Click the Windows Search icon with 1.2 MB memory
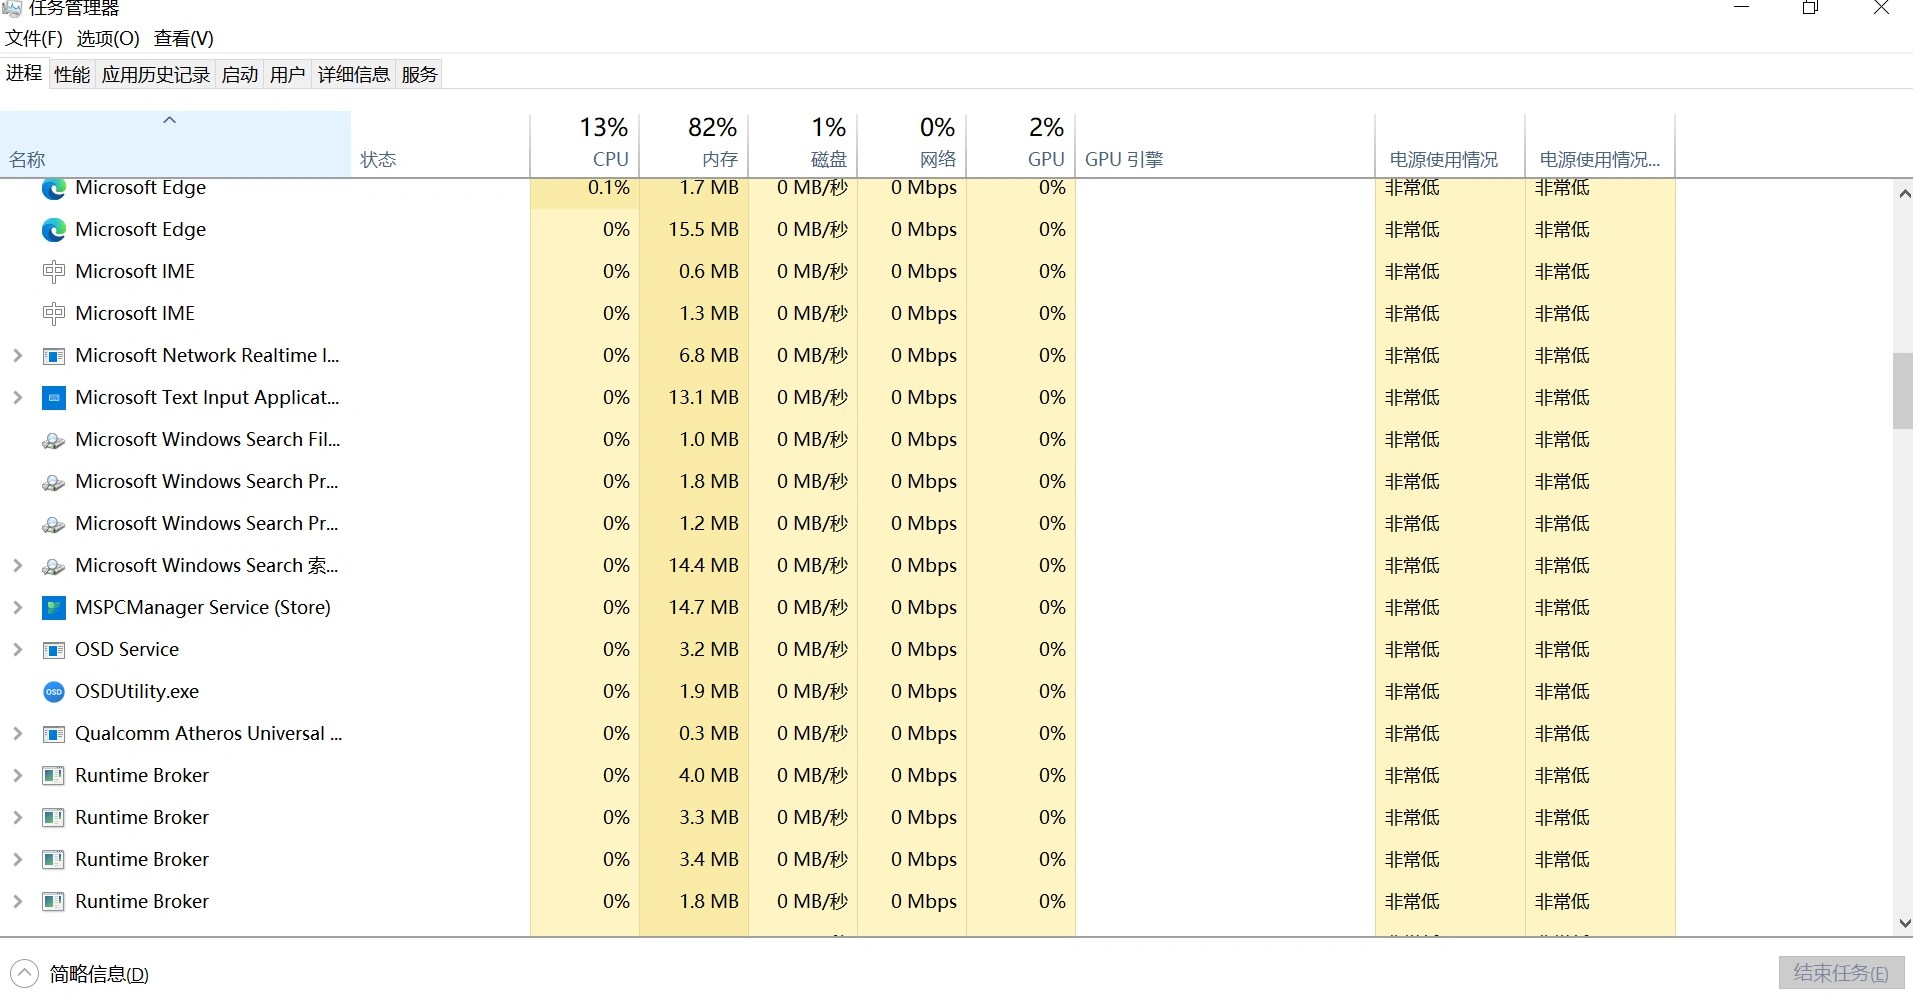This screenshot has width=1913, height=996. pos(54,524)
